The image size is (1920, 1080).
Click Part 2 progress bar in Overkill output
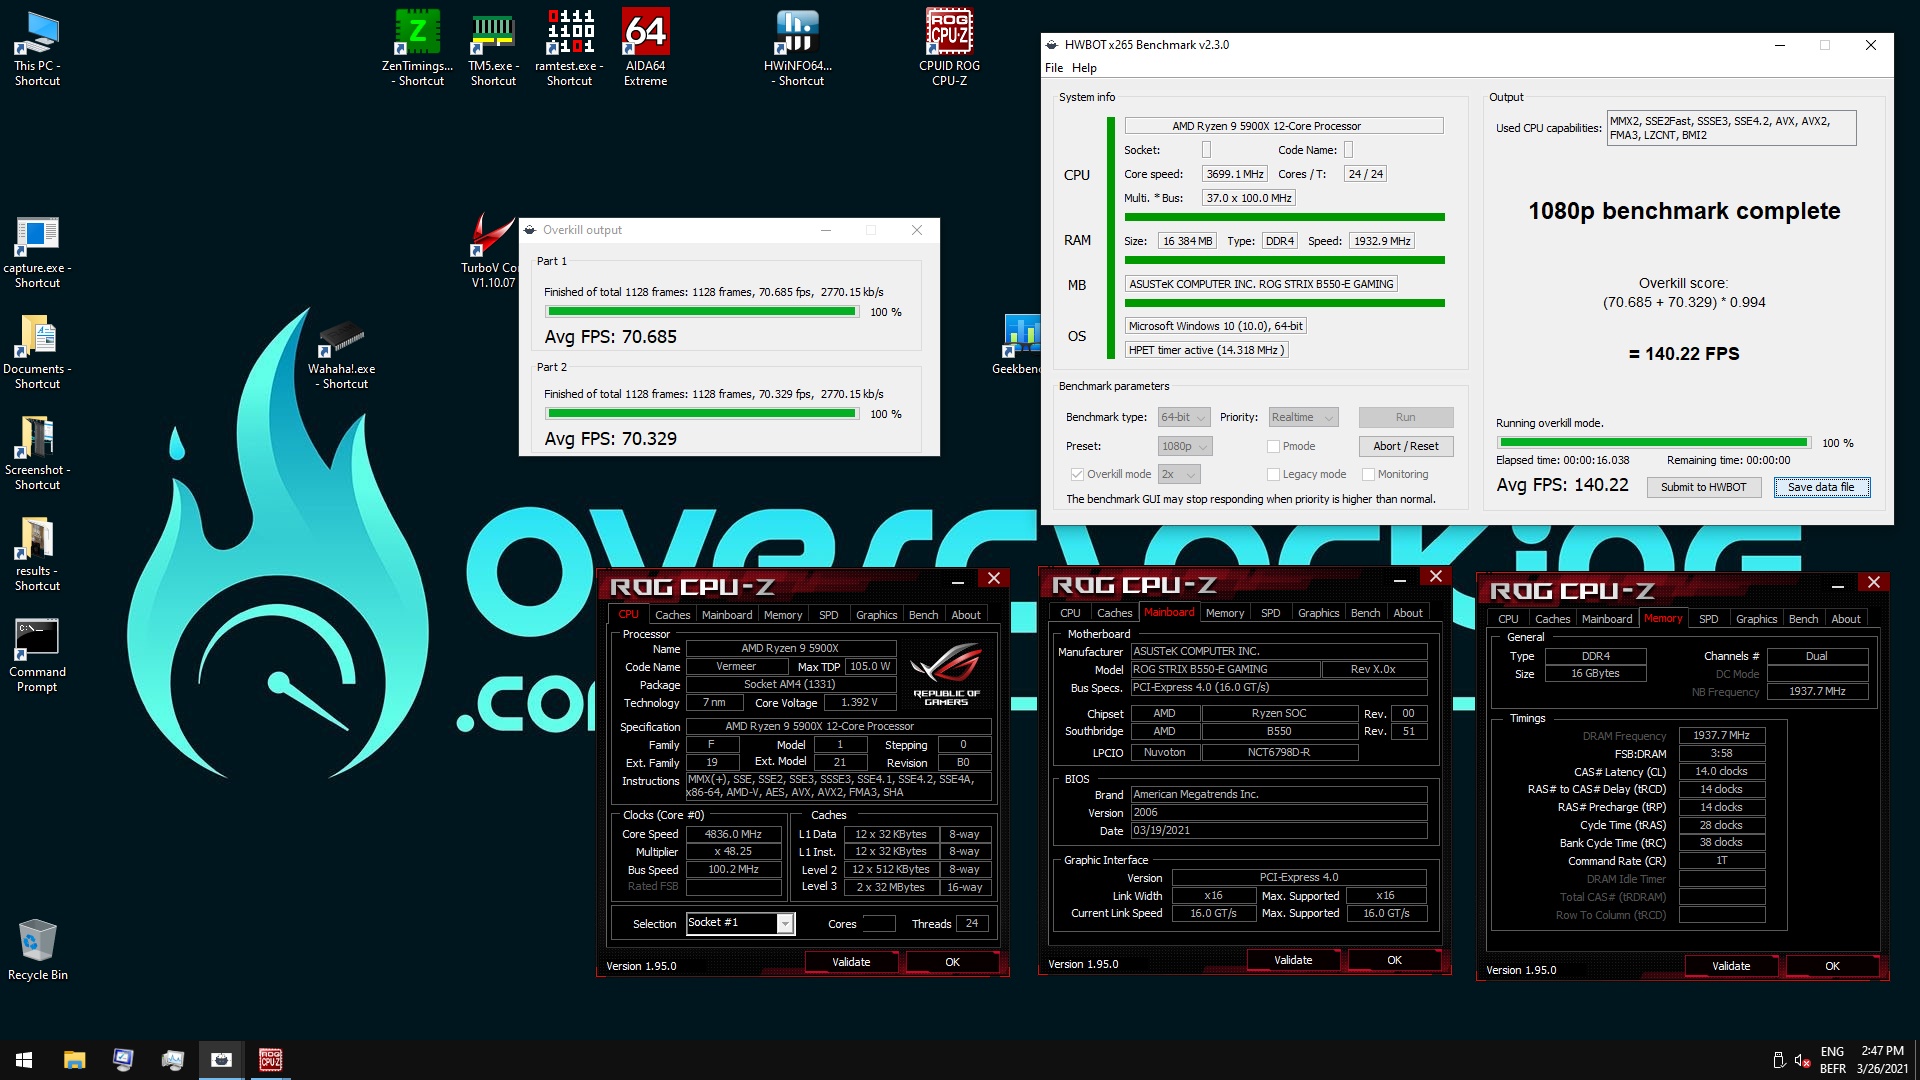[702, 414]
